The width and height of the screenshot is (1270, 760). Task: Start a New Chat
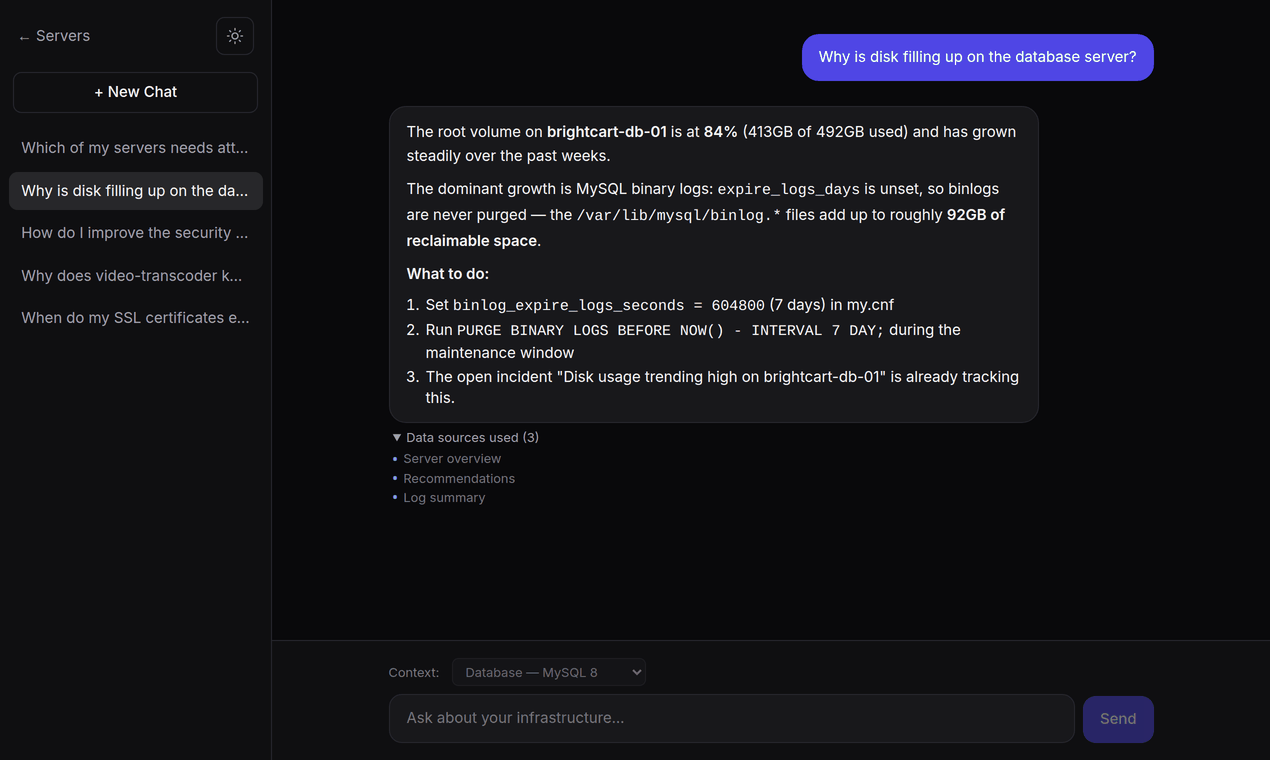click(x=135, y=92)
